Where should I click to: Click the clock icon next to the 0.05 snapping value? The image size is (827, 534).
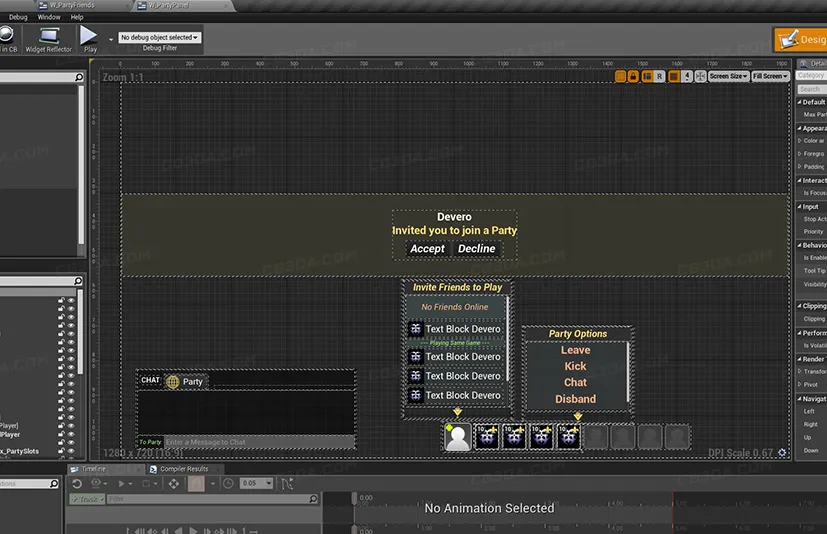[x=228, y=483]
